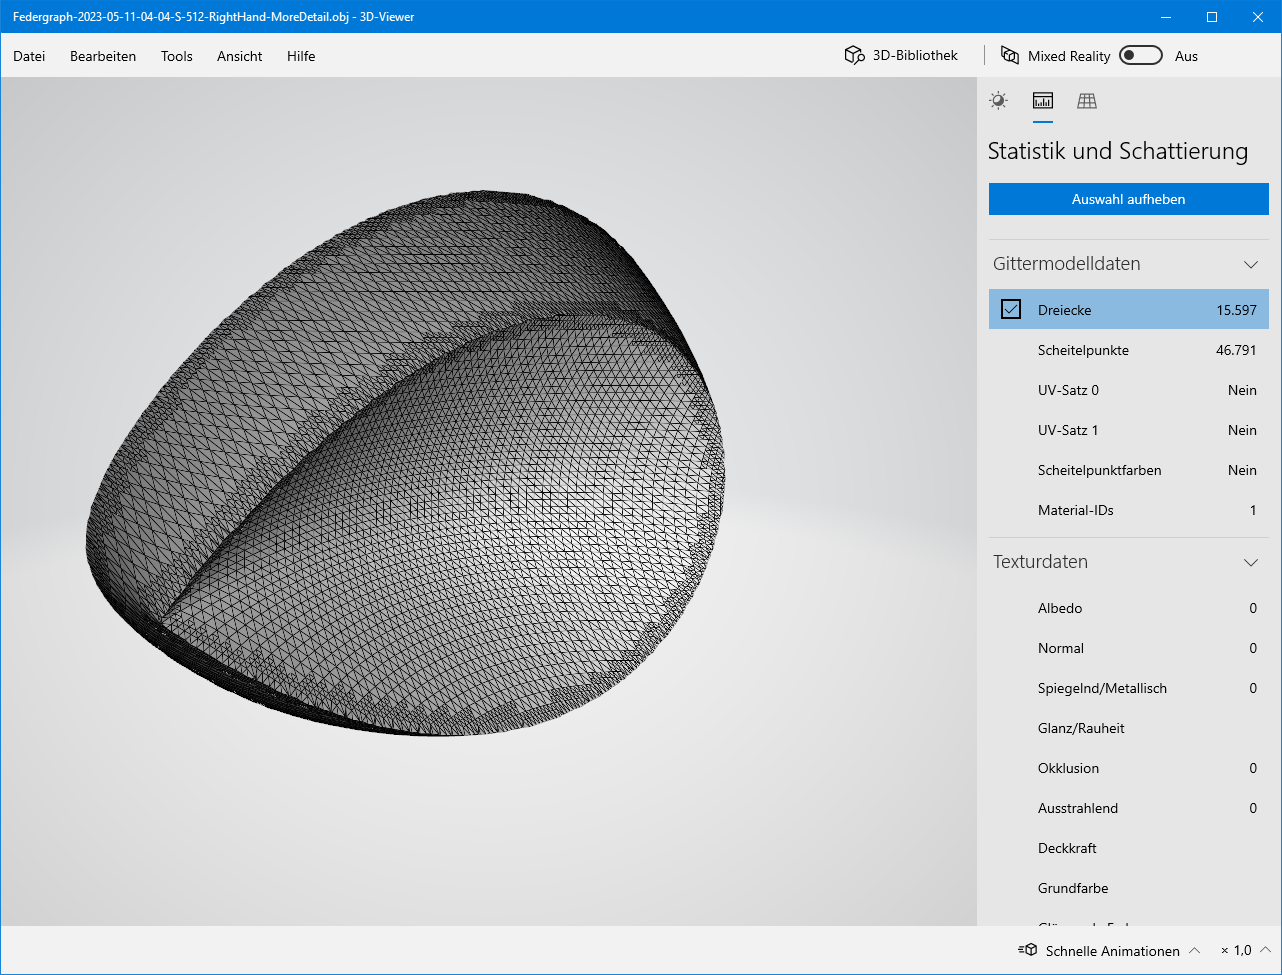The width and height of the screenshot is (1282, 975).
Task: Collapse the Texturdaten section
Action: pos(1250,563)
